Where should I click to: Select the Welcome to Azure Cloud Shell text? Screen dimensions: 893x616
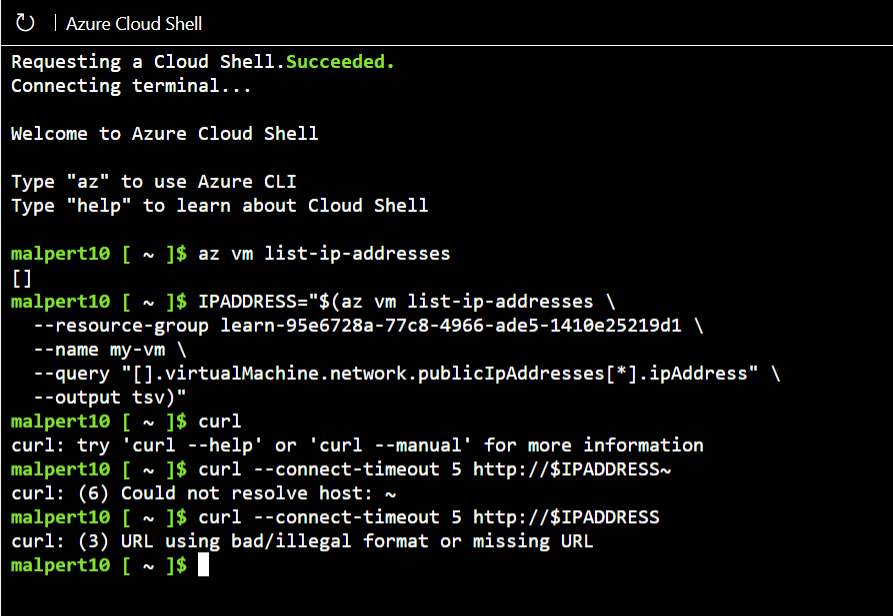[x=163, y=133]
